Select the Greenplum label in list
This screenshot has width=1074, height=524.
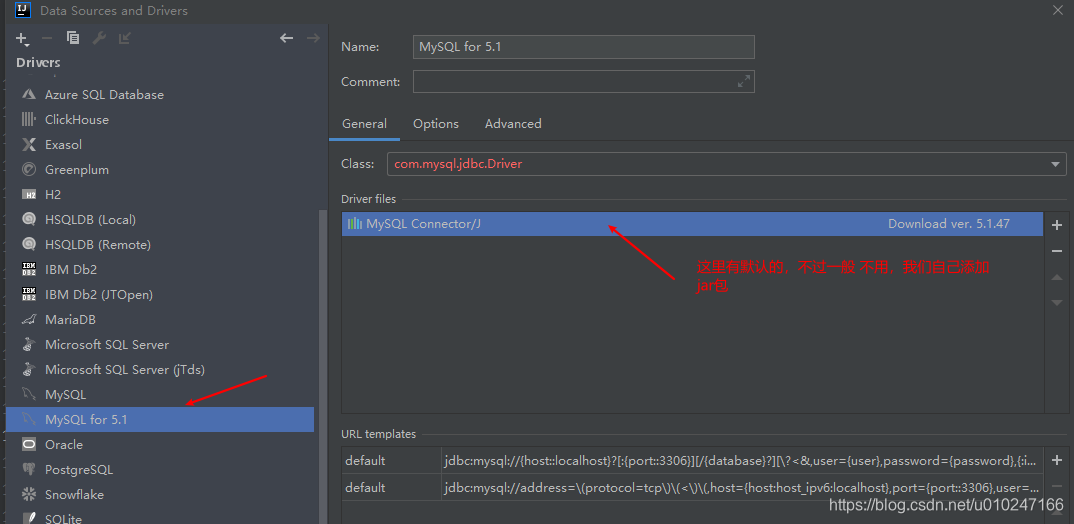click(x=77, y=170)
